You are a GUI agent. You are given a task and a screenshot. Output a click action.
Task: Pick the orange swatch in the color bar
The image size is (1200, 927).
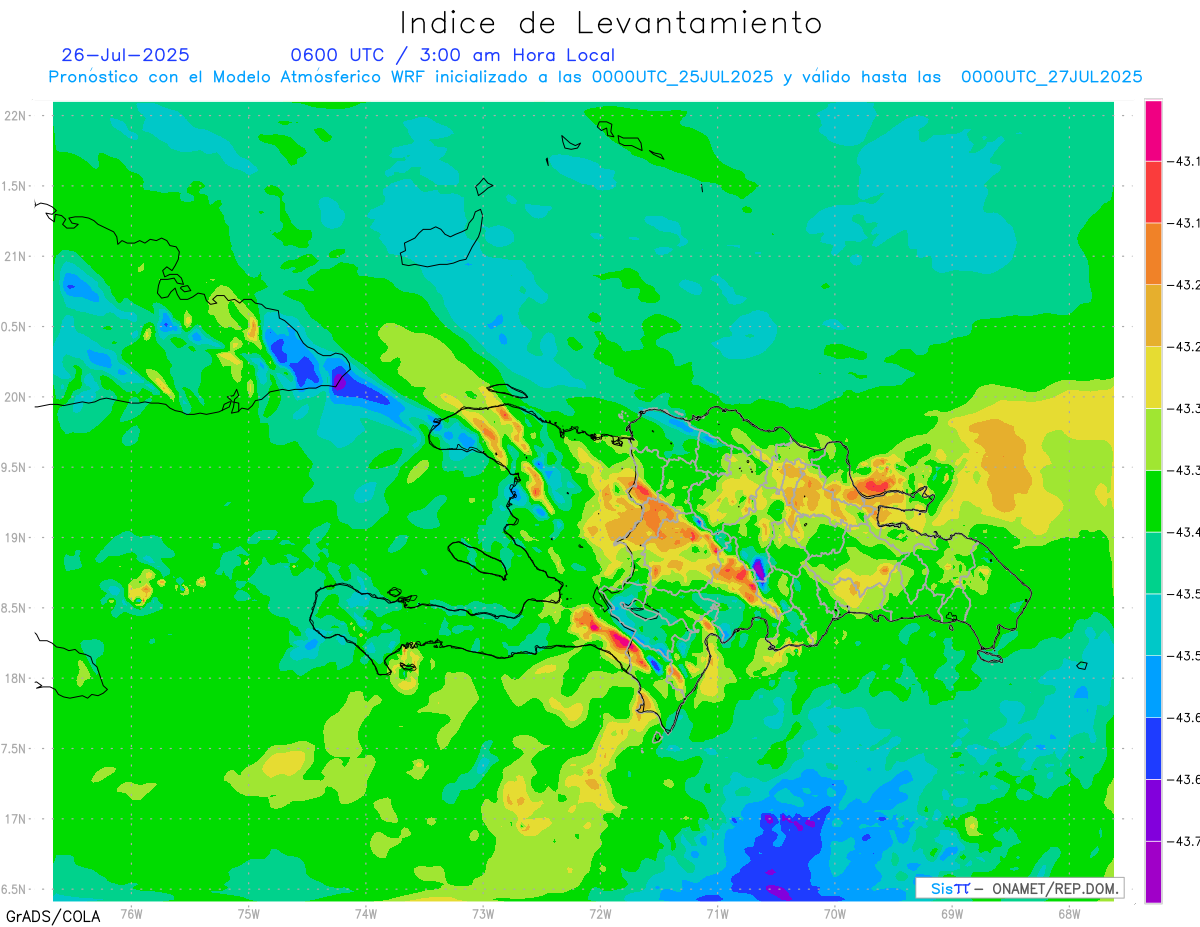[1153, 253]
